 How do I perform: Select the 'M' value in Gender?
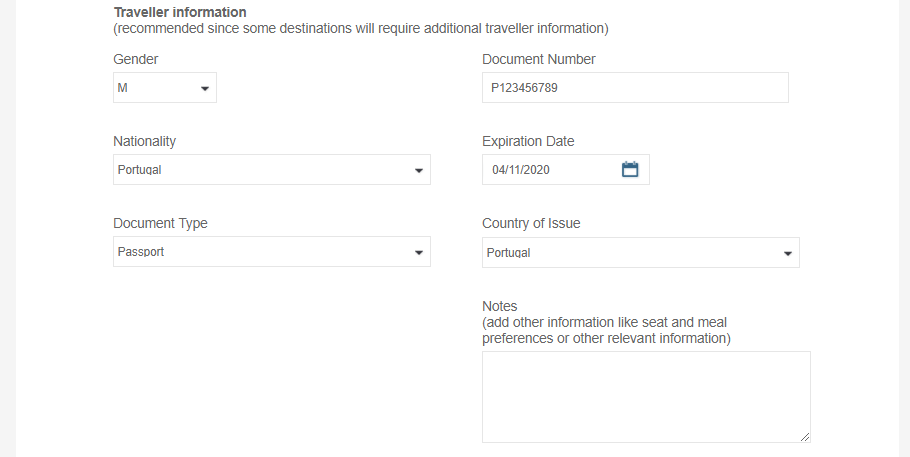click(x=123, y=88)
